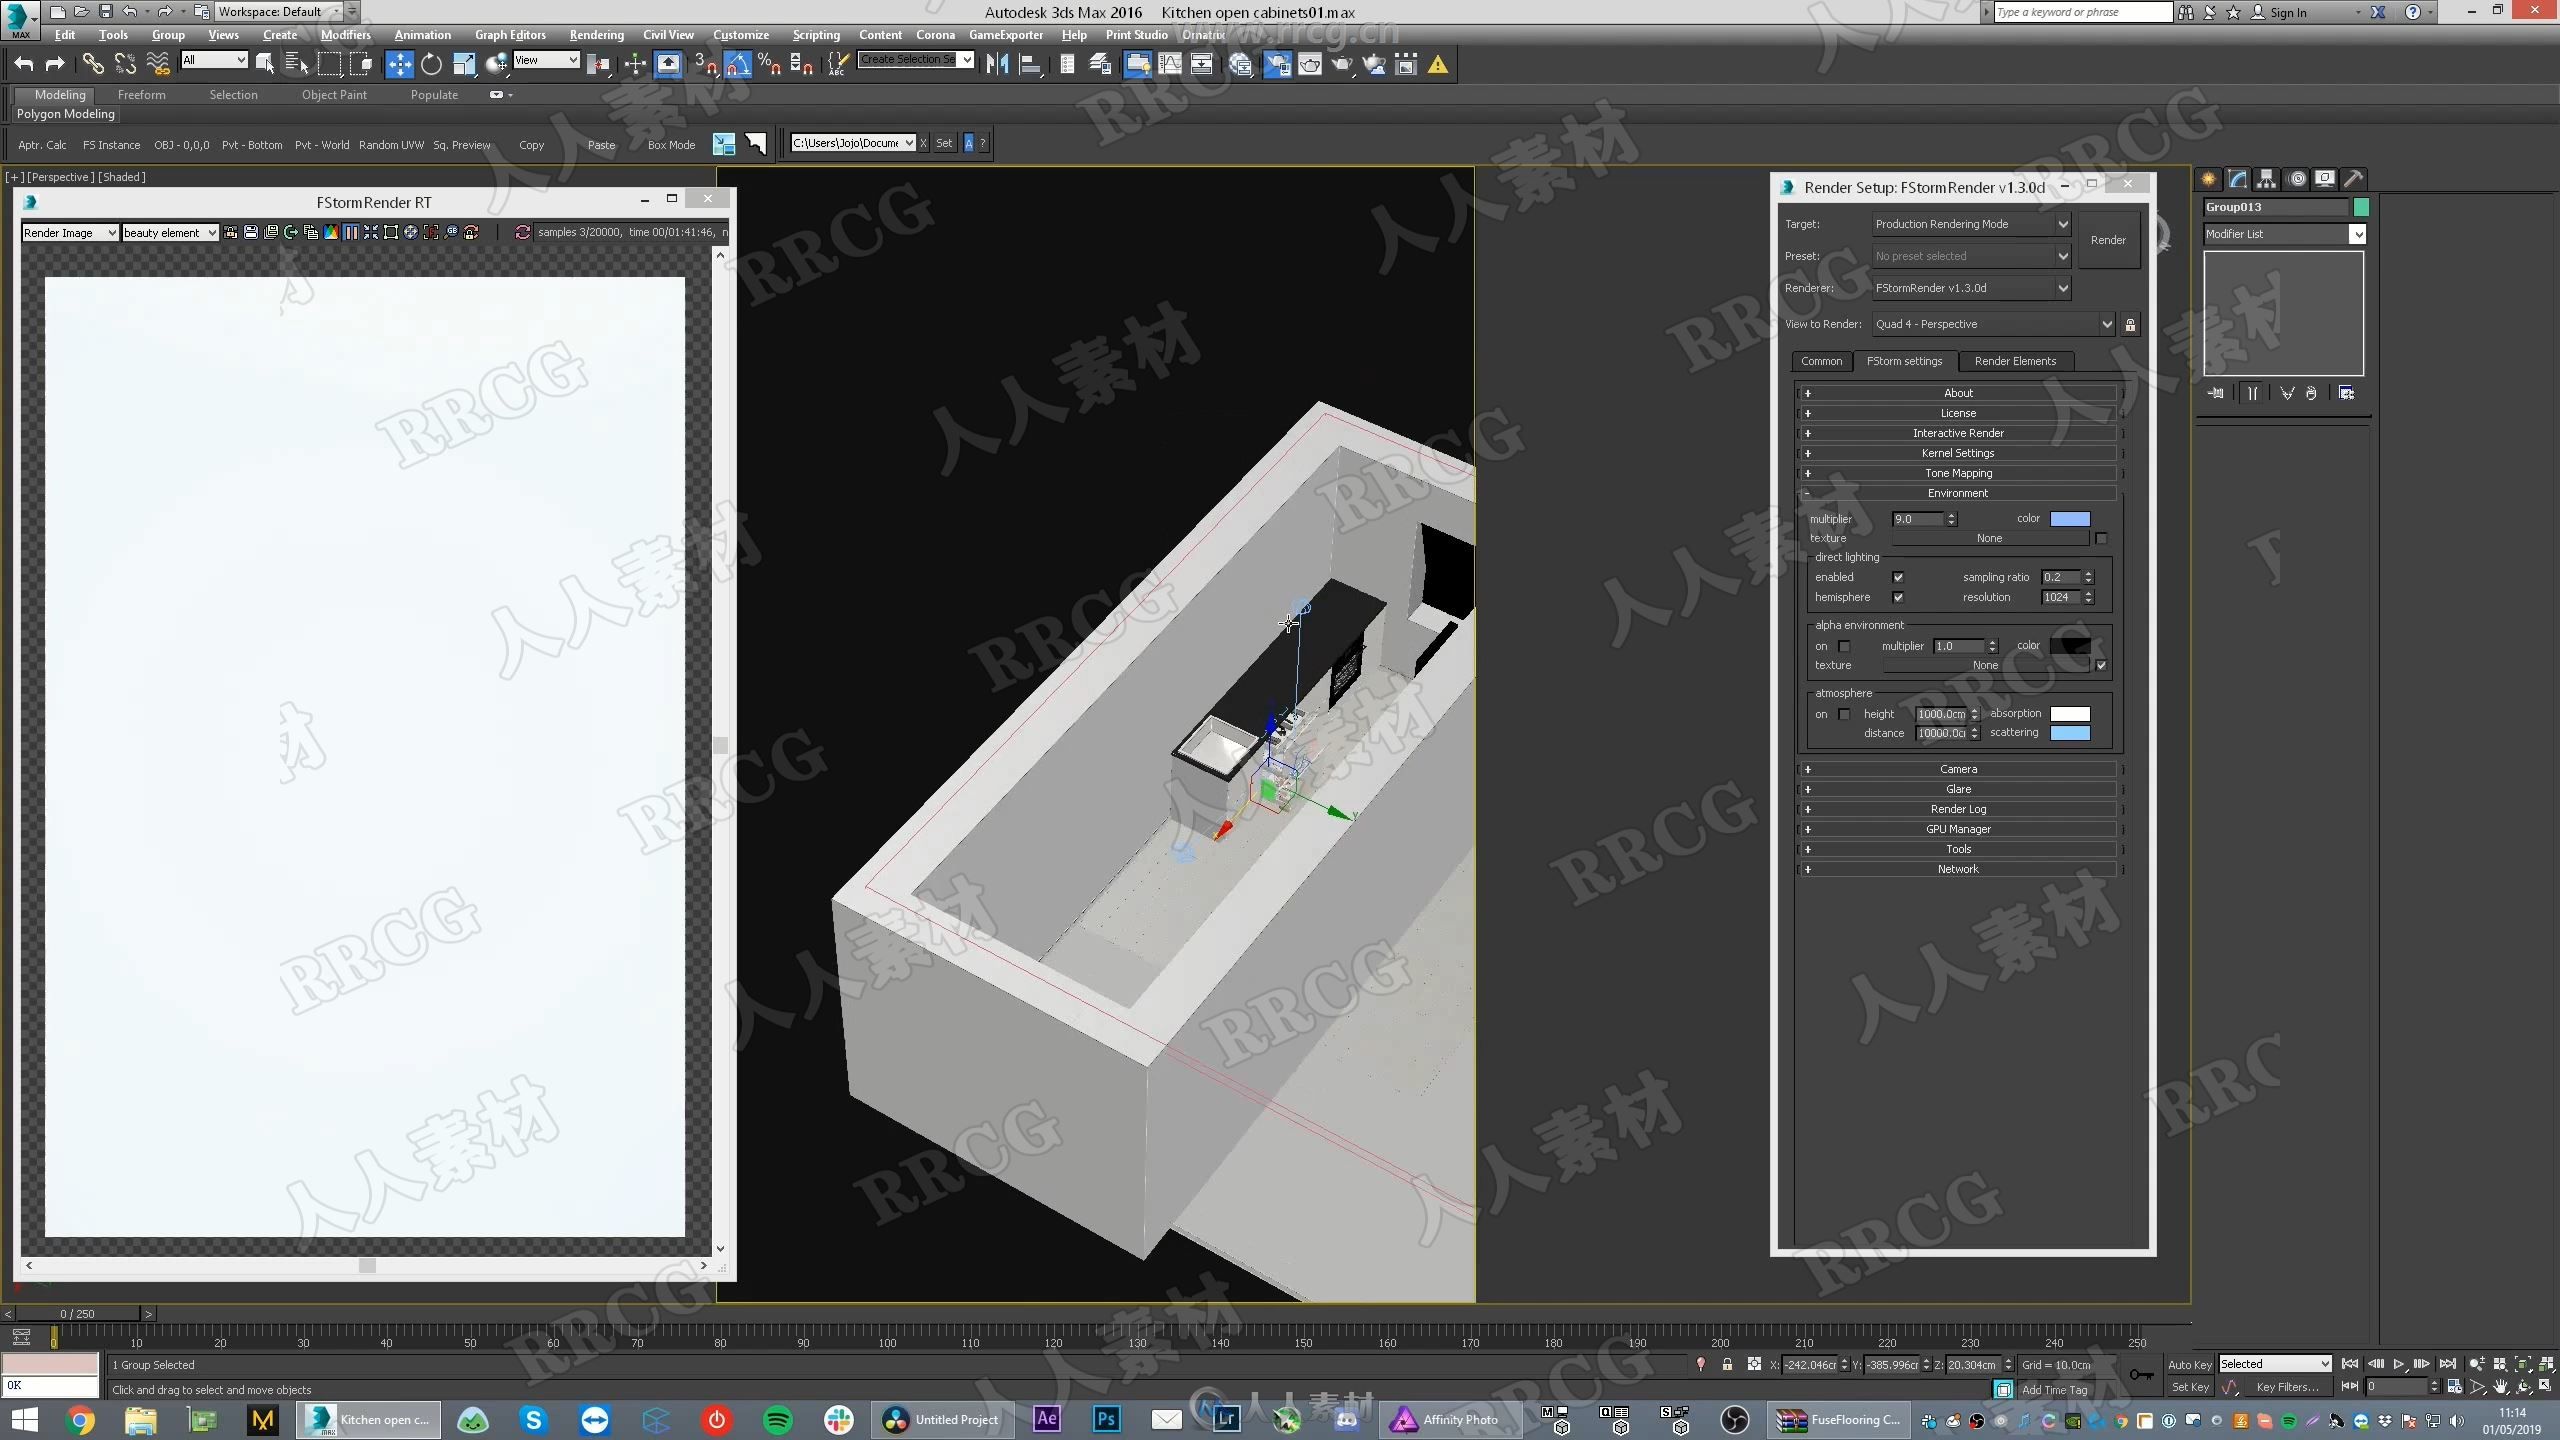Click the Render button in Render Setup
This screenshot has height=1440, width=2560.
coord(2106,244)
